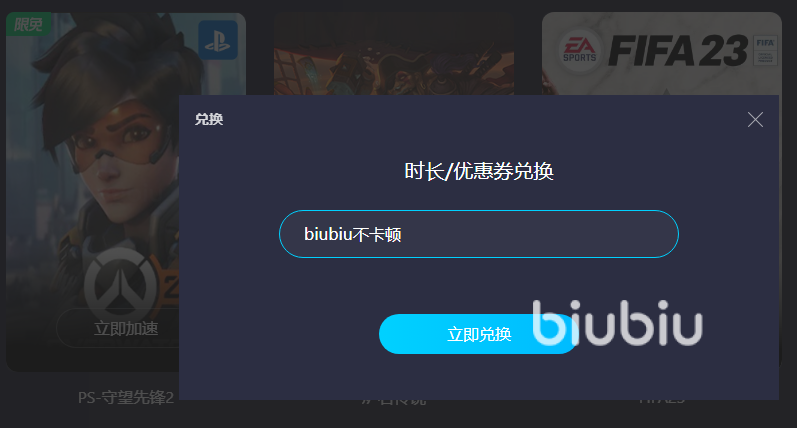Focus the redeem code input field
Viewport: 797px width, 428px height.
[479, 234]
